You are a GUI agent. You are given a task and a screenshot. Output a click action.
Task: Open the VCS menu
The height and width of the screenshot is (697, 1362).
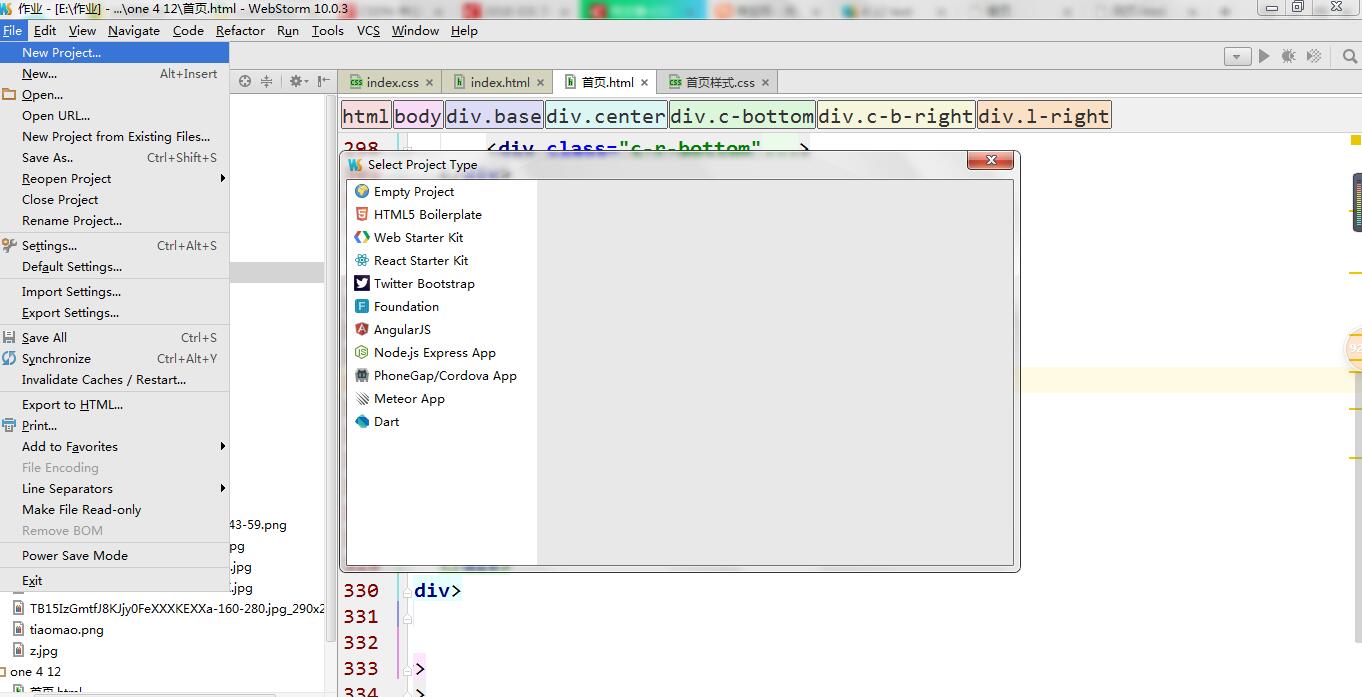[x=368, y=30]
